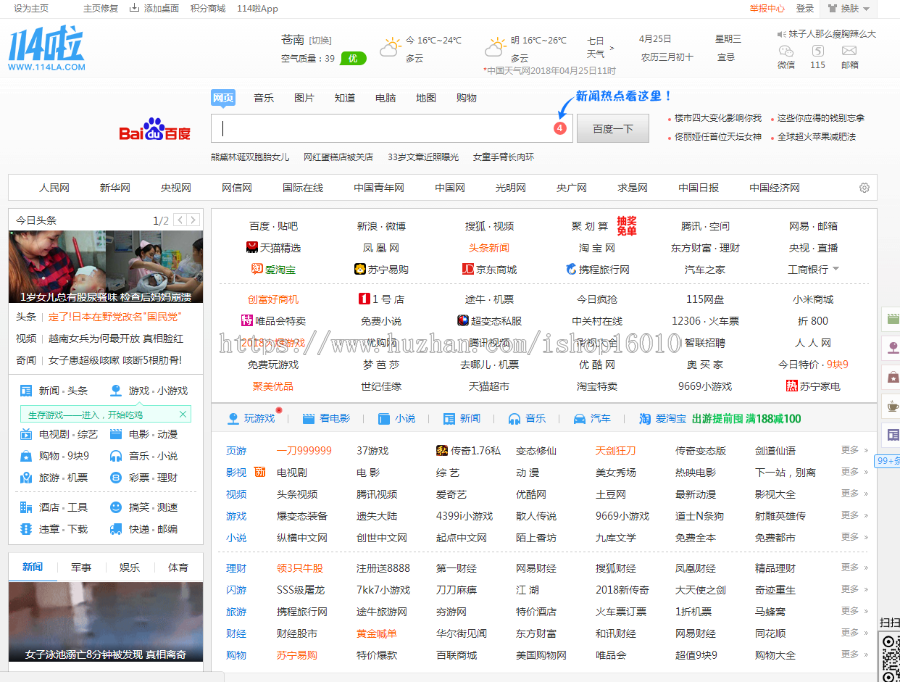Open page settings gear icon

click(864, 188)
